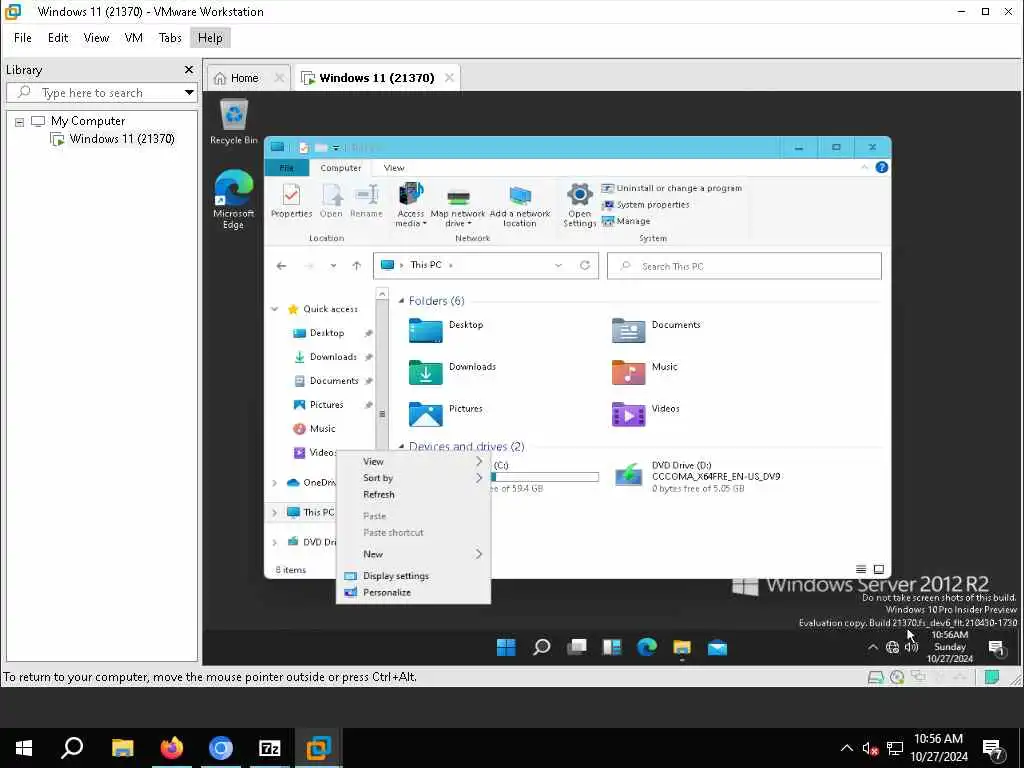
Task: Open address bar history dropdown
Action: tap(558, 265)
